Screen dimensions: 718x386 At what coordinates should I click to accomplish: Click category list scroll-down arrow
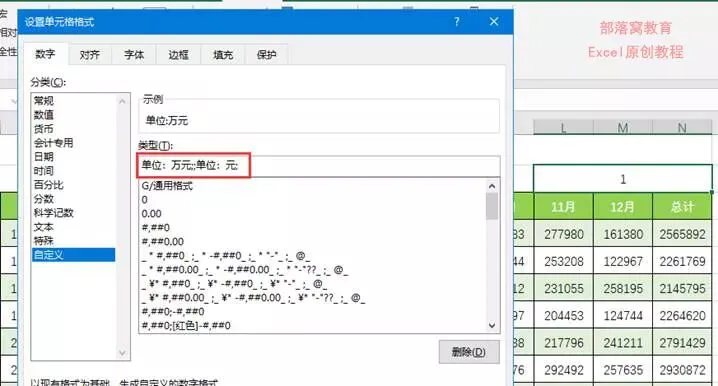click(x=122, y=353)
